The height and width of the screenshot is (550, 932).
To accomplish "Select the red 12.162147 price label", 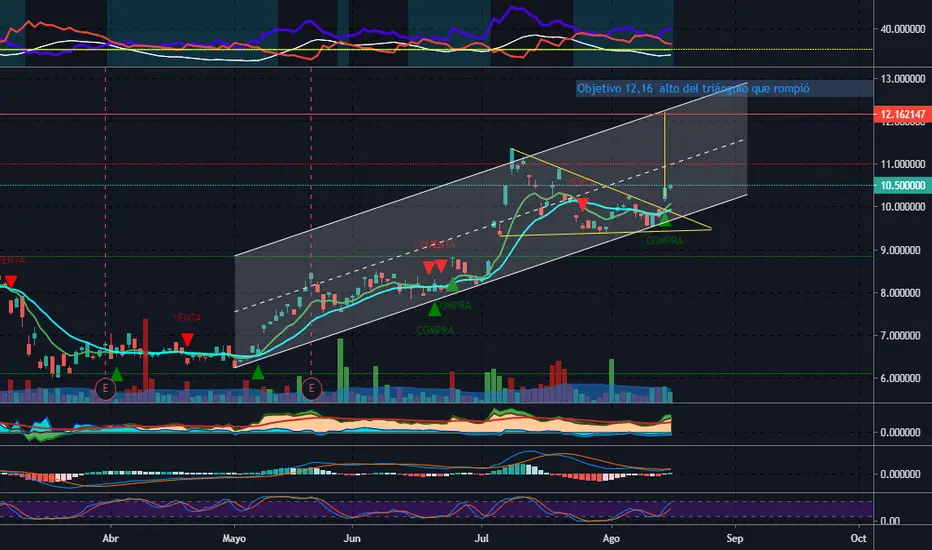I will [902, 114].
